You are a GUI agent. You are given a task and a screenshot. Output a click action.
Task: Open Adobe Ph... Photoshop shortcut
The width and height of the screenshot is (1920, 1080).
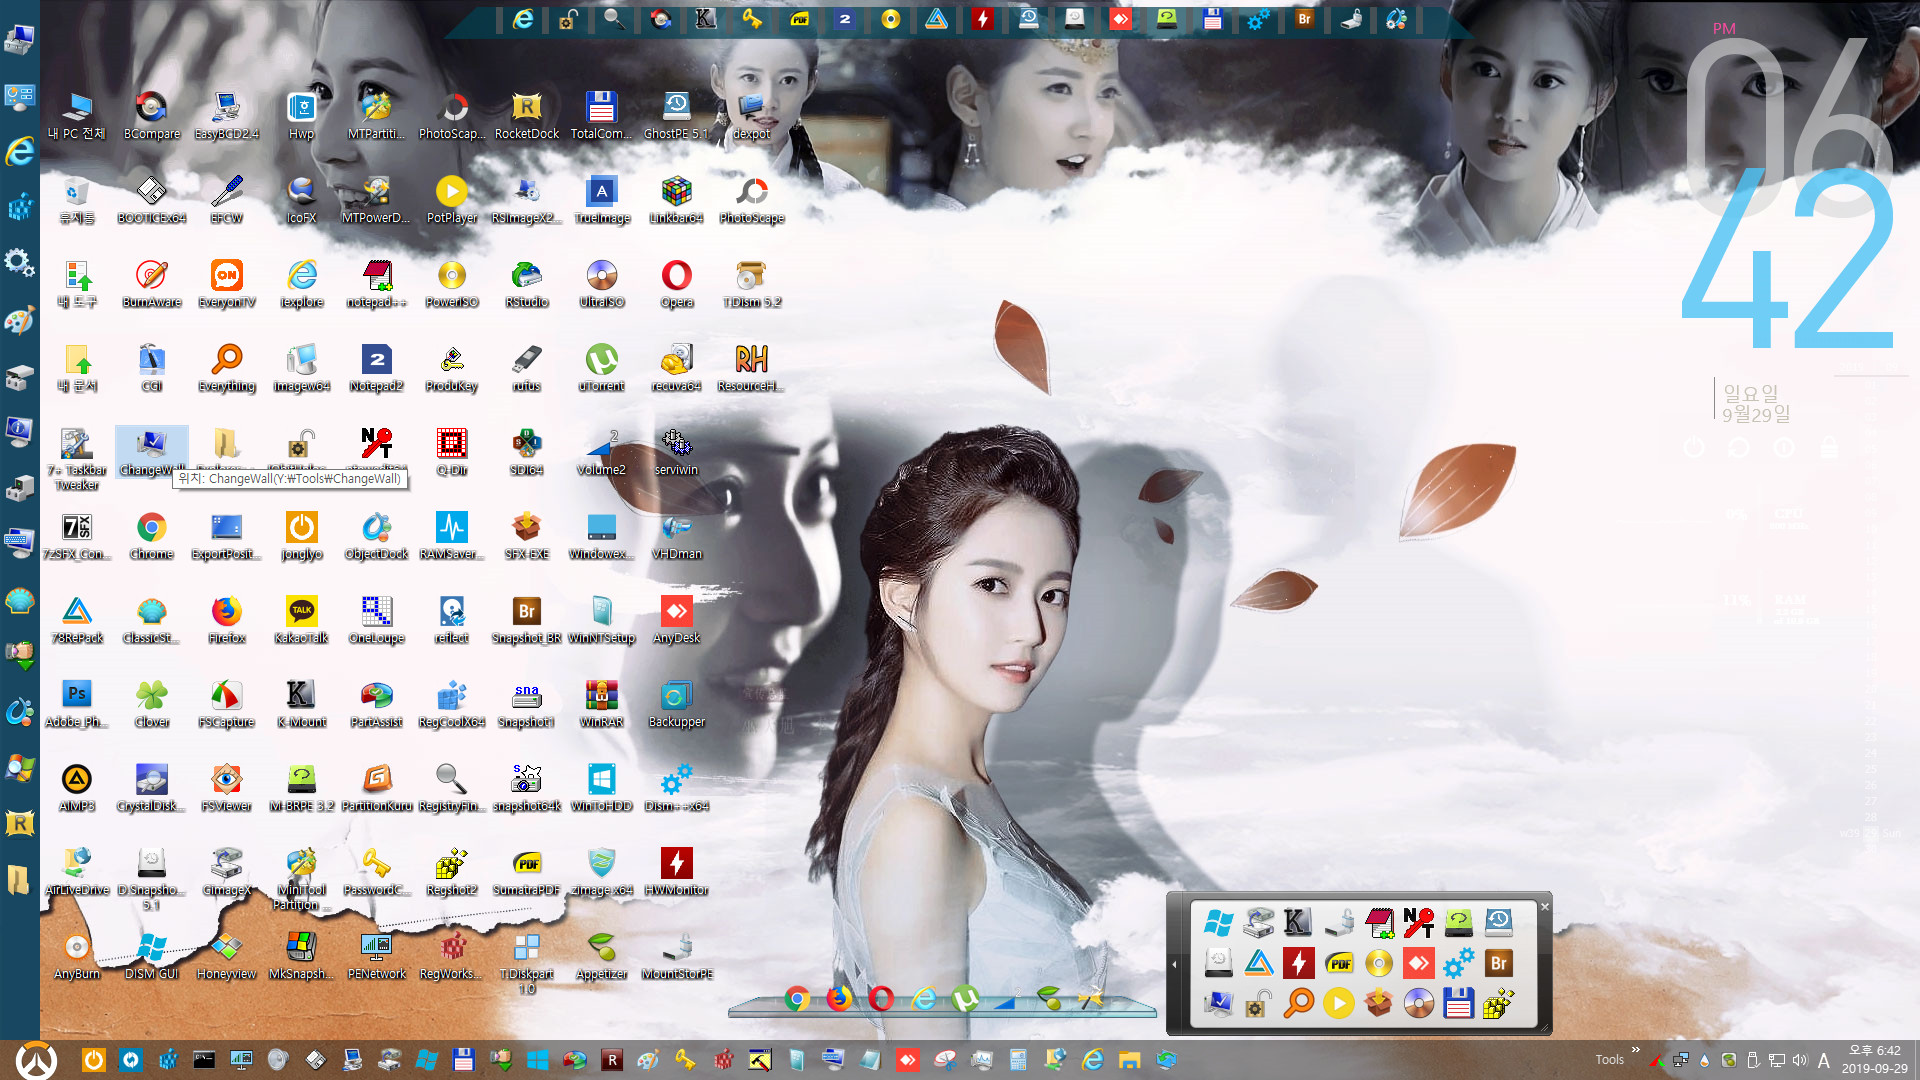tap(76, 703)
